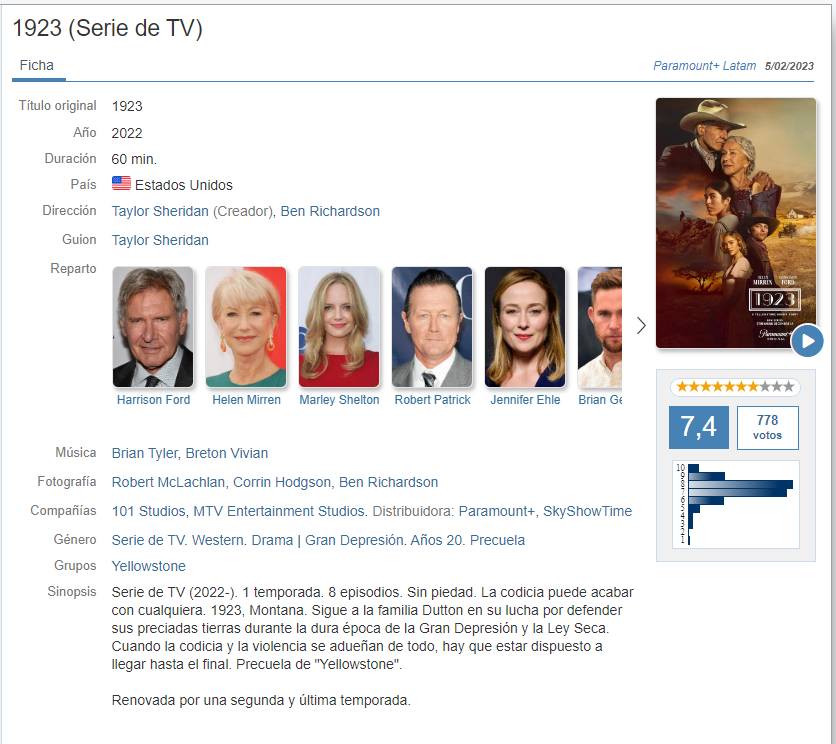Open Ben Richardson in the Dirección row
The width and height of the screenshot is (836, 744).
(x=330, y=212)
